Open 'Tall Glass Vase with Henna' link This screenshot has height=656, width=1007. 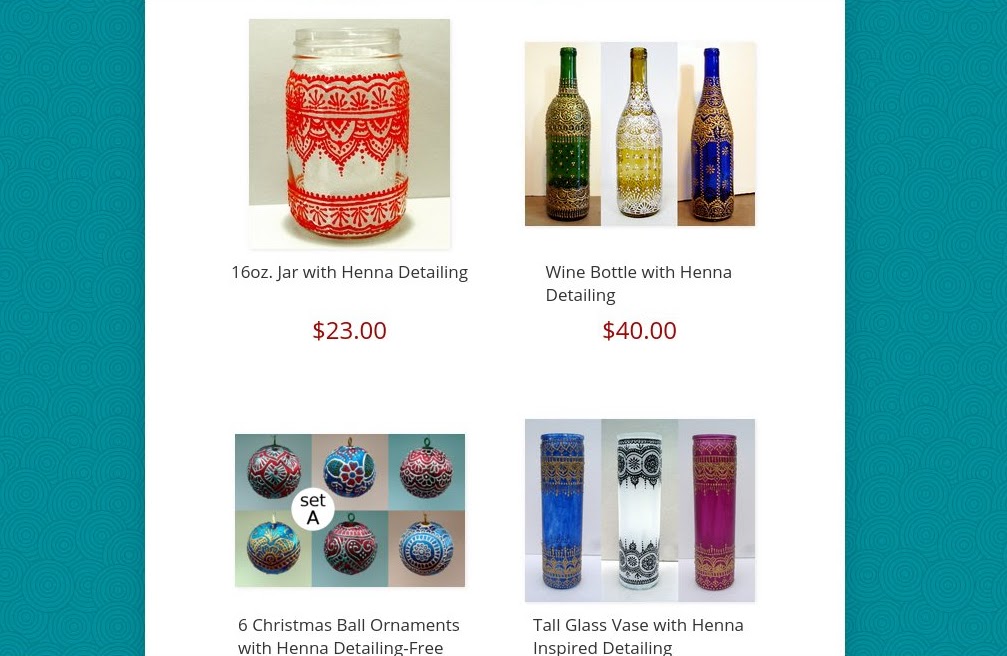pyautogui.click(x=638, y=635)
